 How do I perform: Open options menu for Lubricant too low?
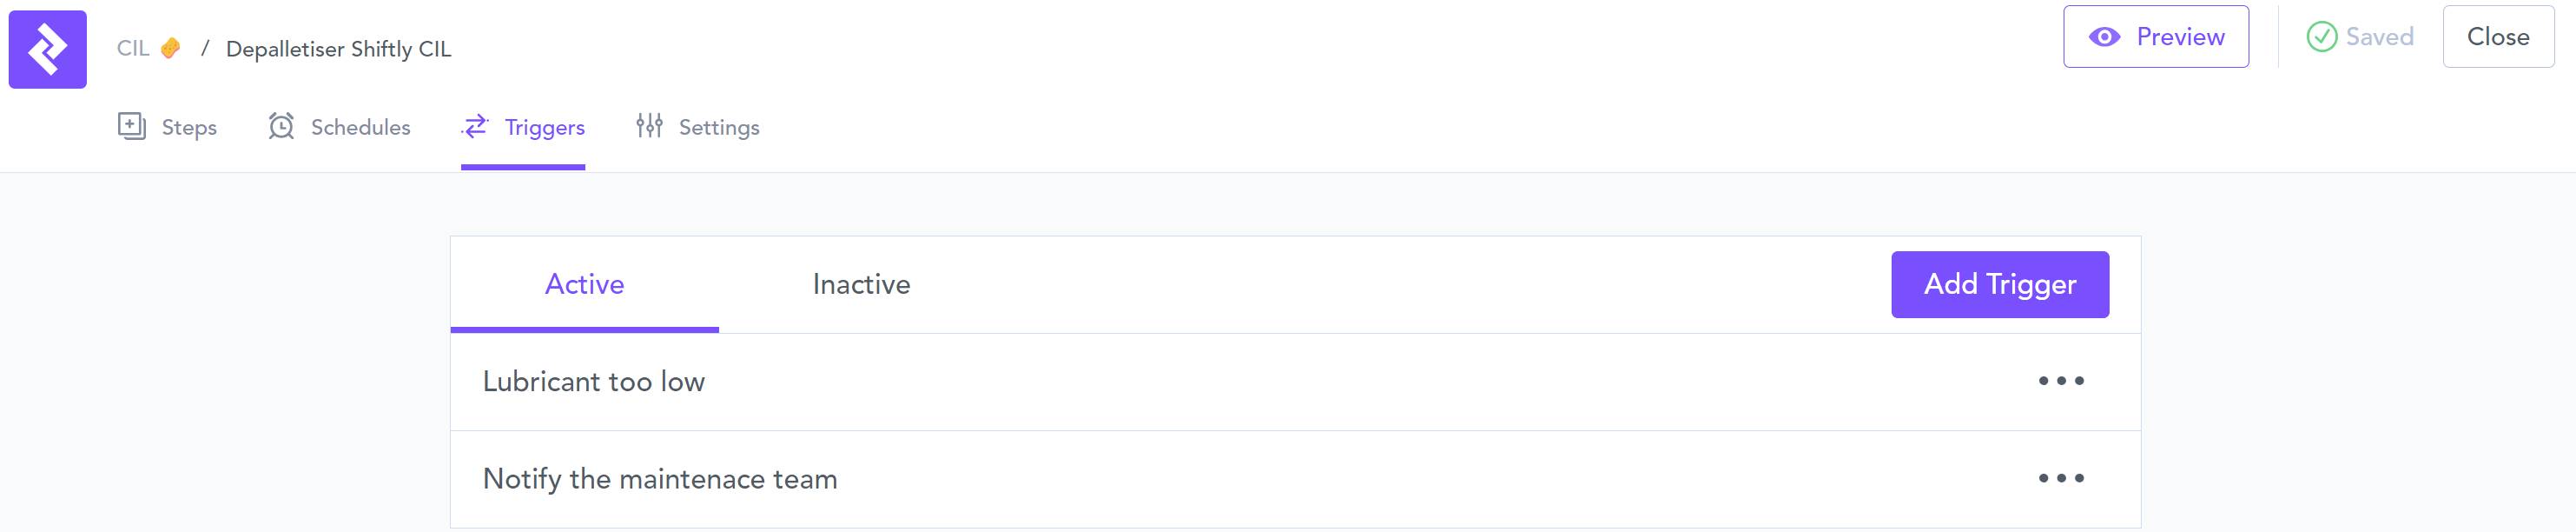point(2060,381)
